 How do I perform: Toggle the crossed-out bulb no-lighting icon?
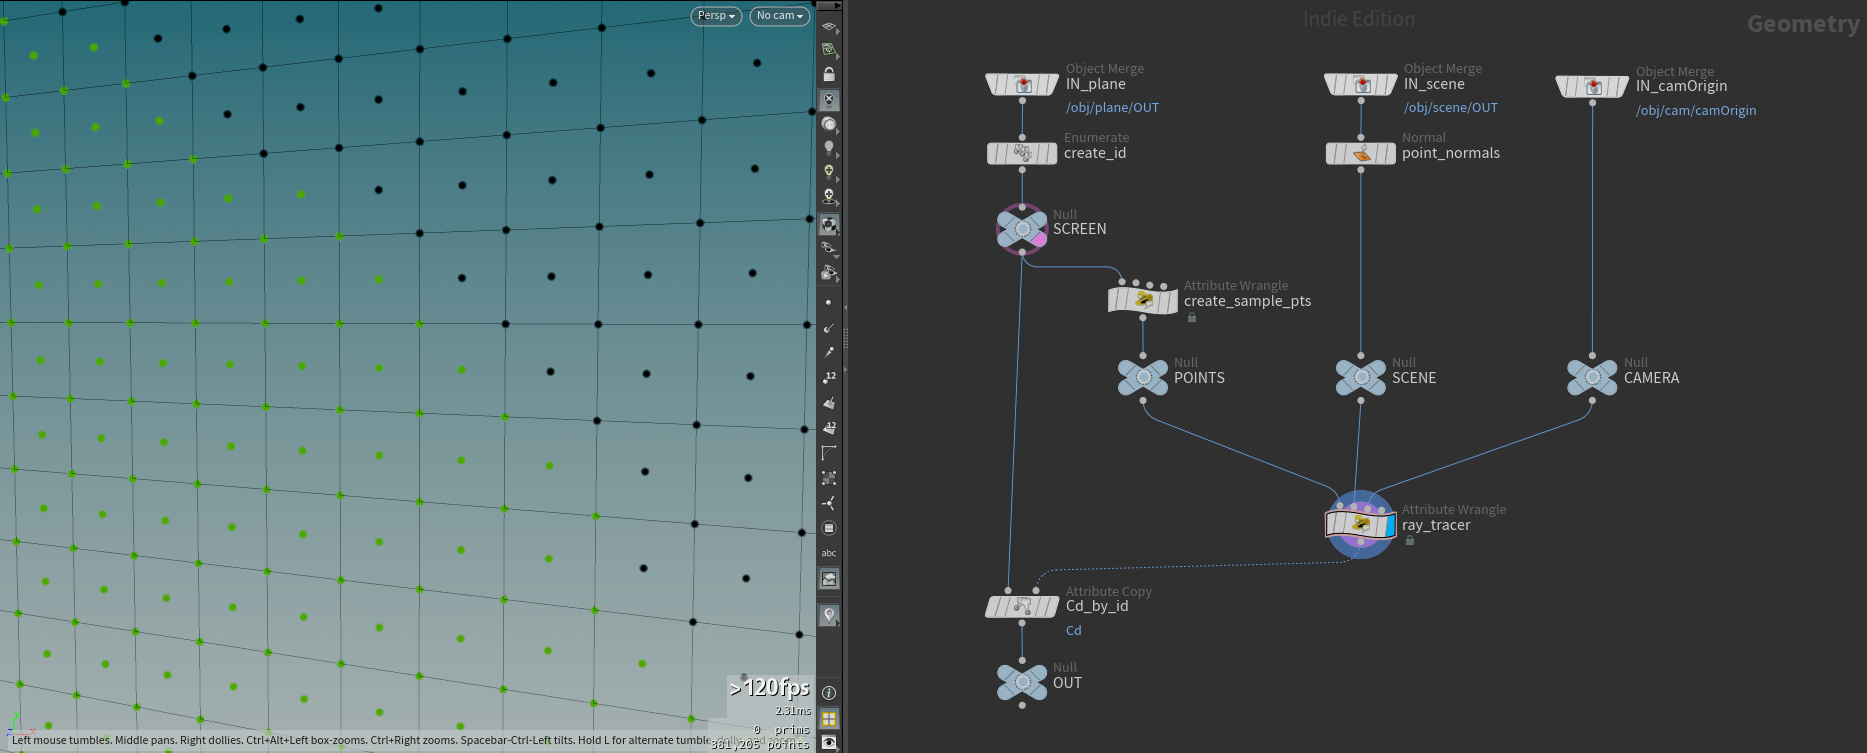click(x=829, y=100)
